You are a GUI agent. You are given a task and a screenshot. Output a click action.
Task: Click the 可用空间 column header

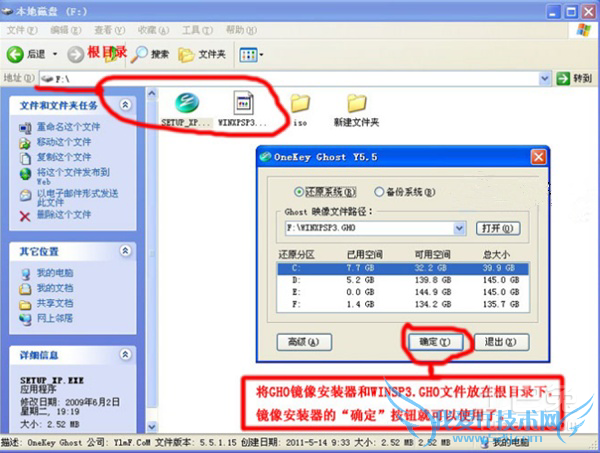coord(432,254)
